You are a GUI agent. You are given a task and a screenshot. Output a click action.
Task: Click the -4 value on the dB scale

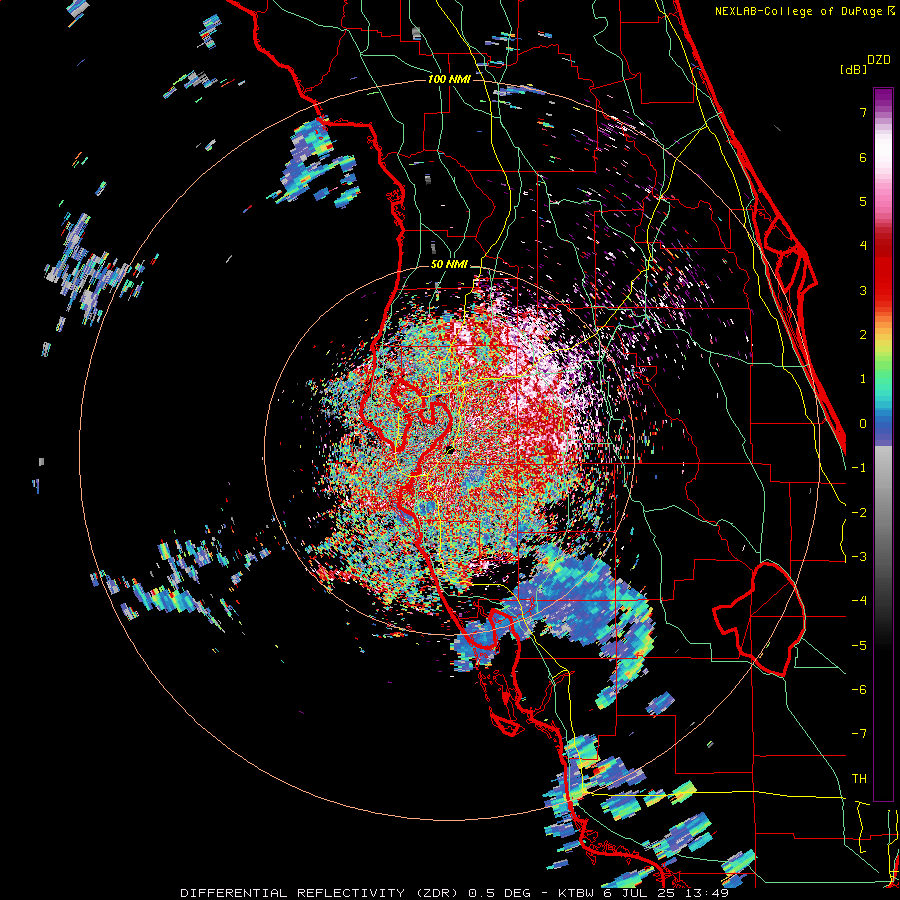coord(859,601)
